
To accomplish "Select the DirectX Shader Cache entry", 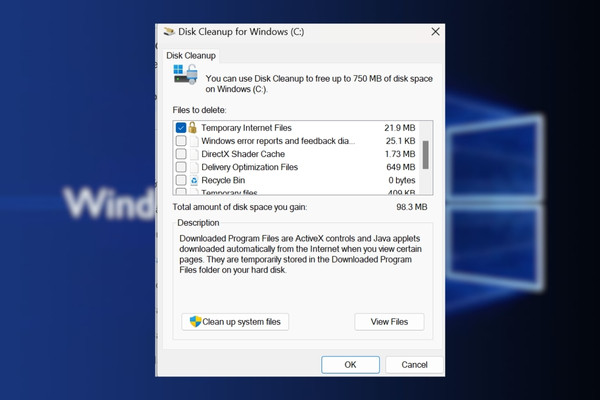I will 243,154.
